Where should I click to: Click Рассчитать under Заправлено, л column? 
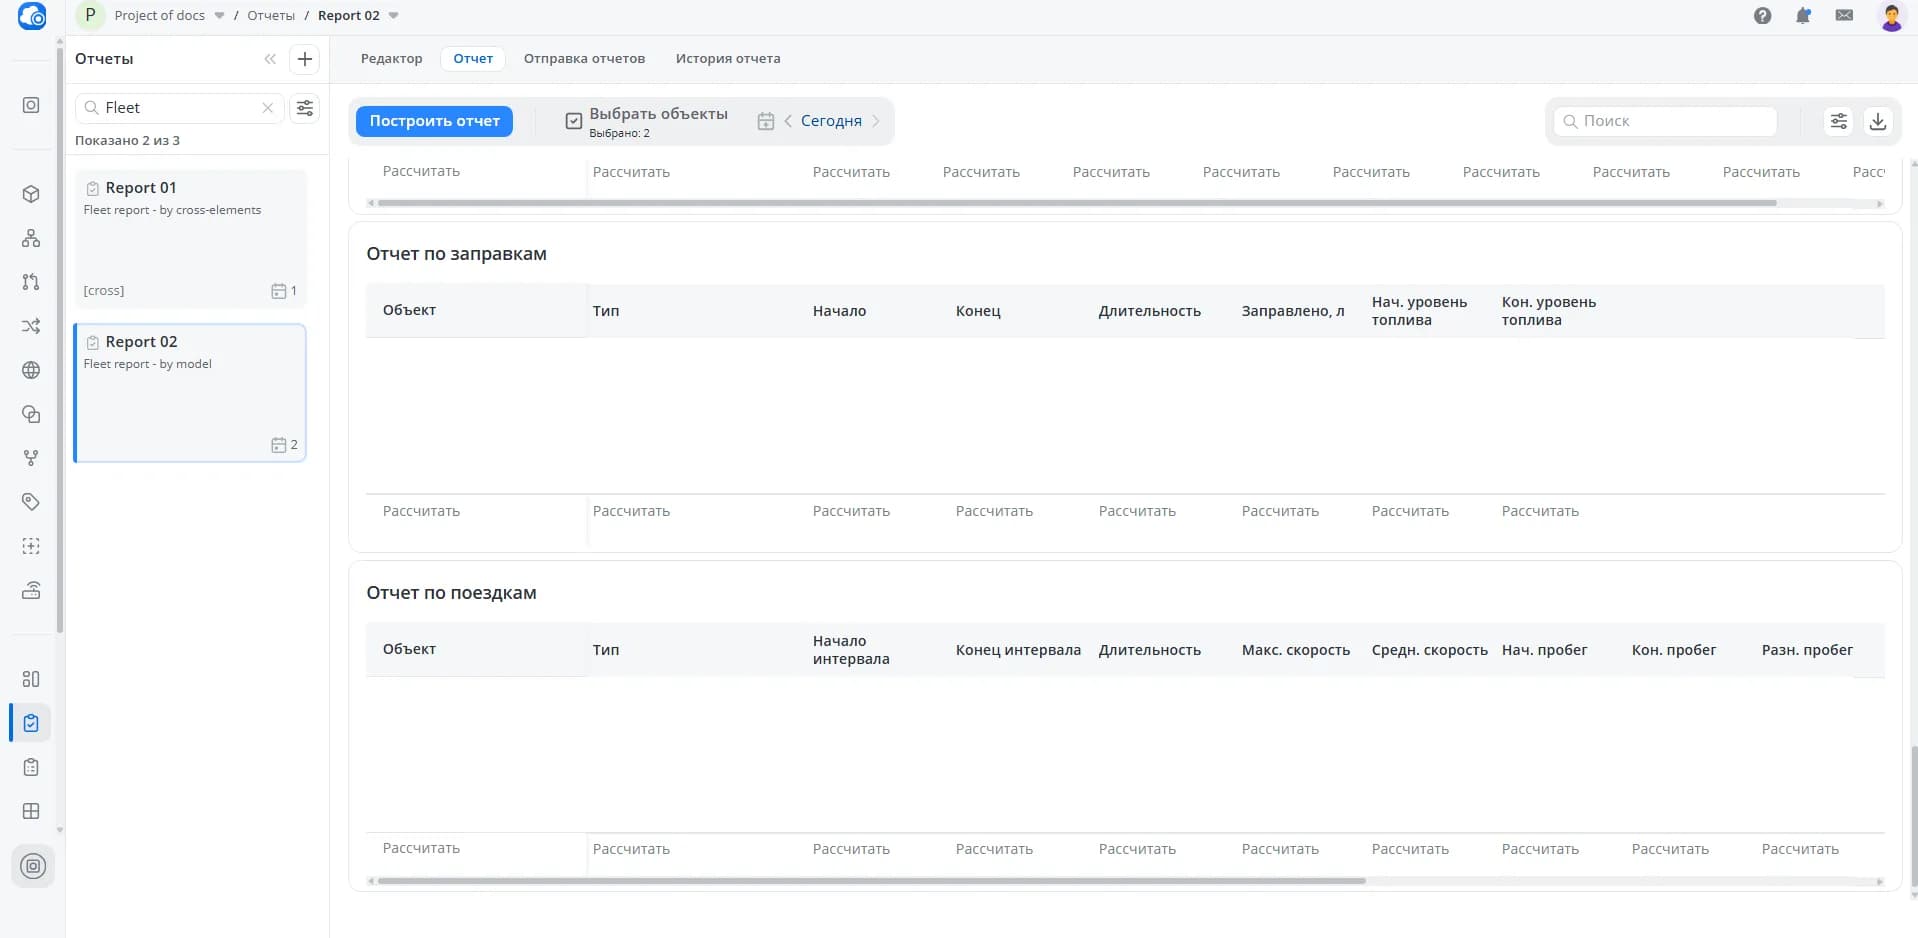point(1280,511)
